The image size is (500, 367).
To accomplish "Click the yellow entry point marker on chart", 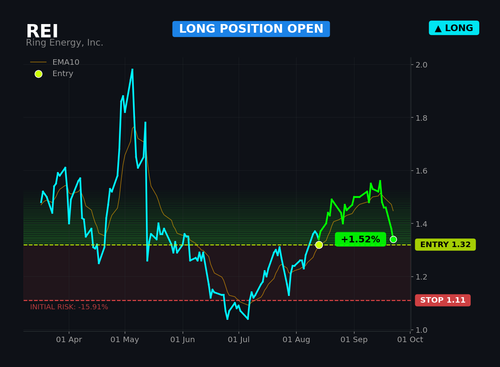I will tap(319, 245).
